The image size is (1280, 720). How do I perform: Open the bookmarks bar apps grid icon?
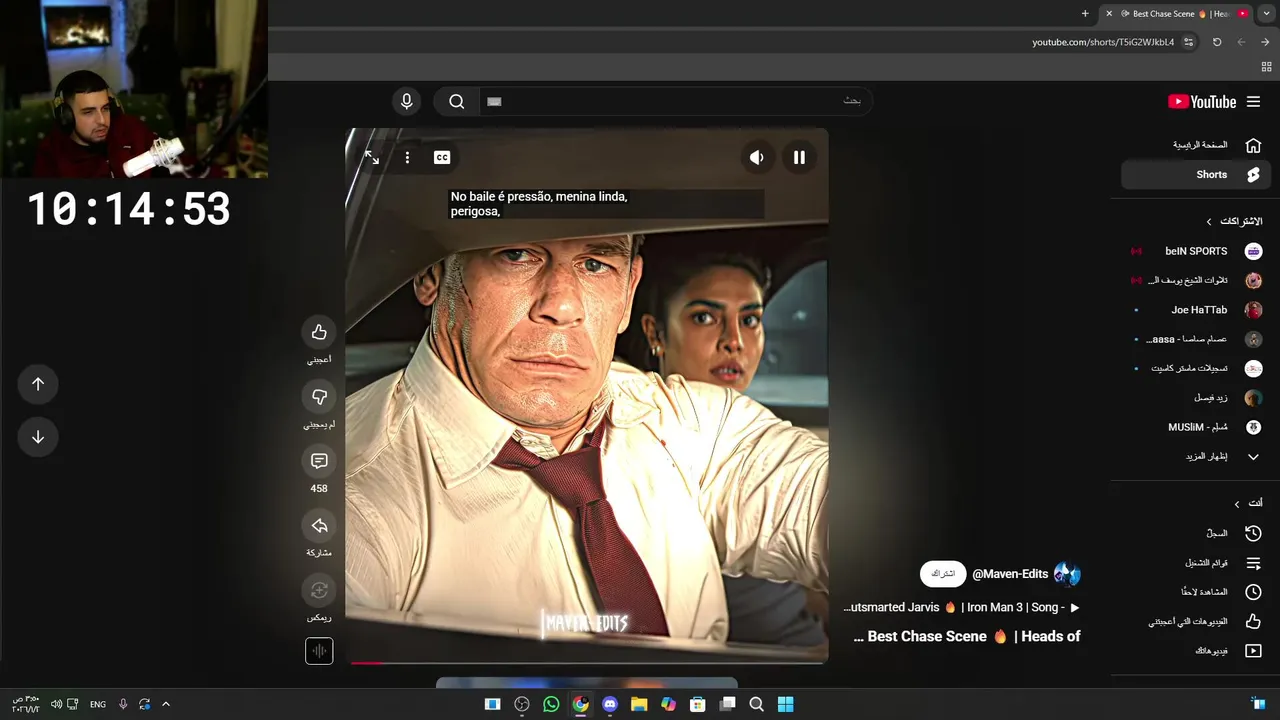[x=1266, y=67]
